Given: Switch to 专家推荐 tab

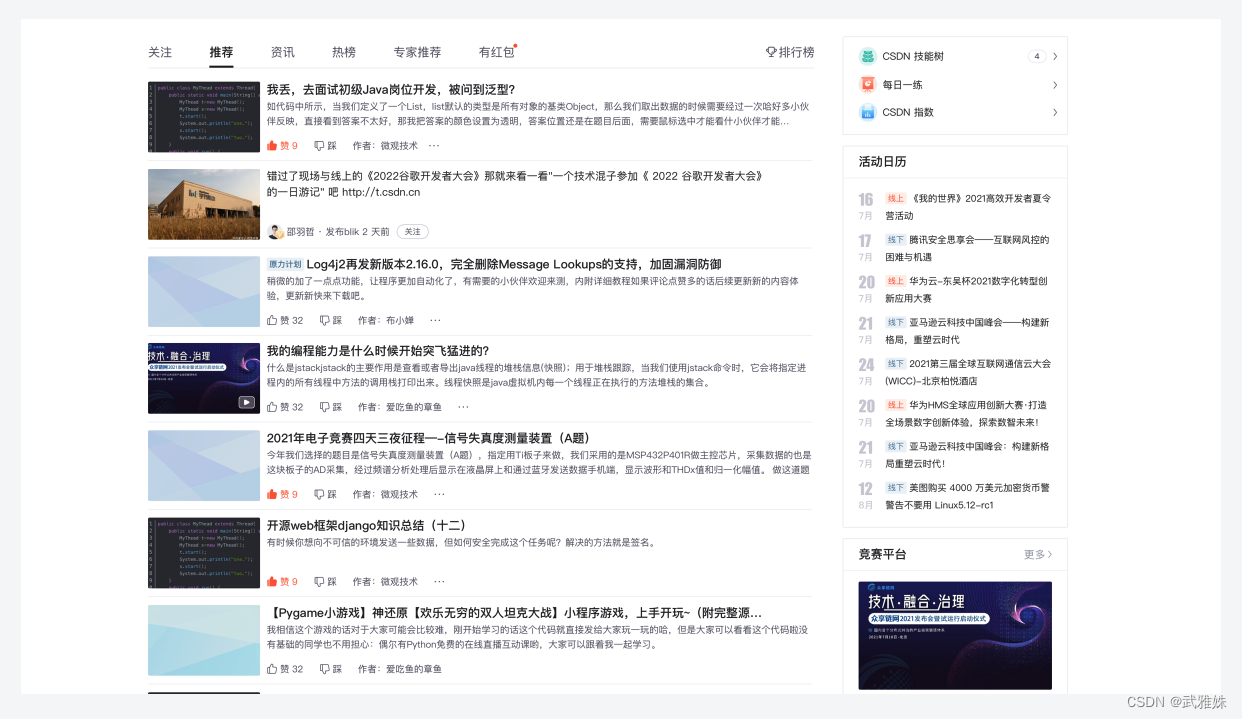Looking at the screenshot, I should (417, 52).
